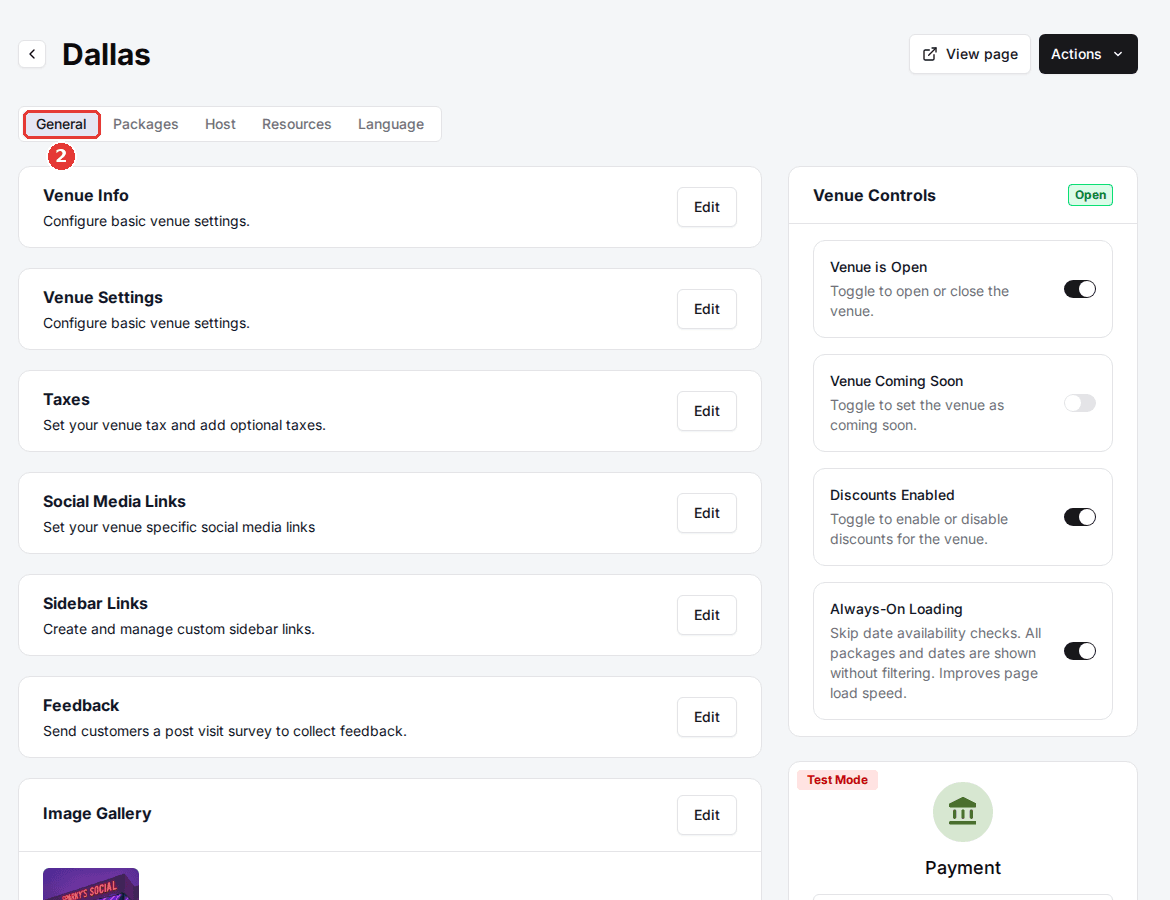This screenshot has height=900, width=1170.
Task: Switch to the Language tab
Action: click(391, 124)
